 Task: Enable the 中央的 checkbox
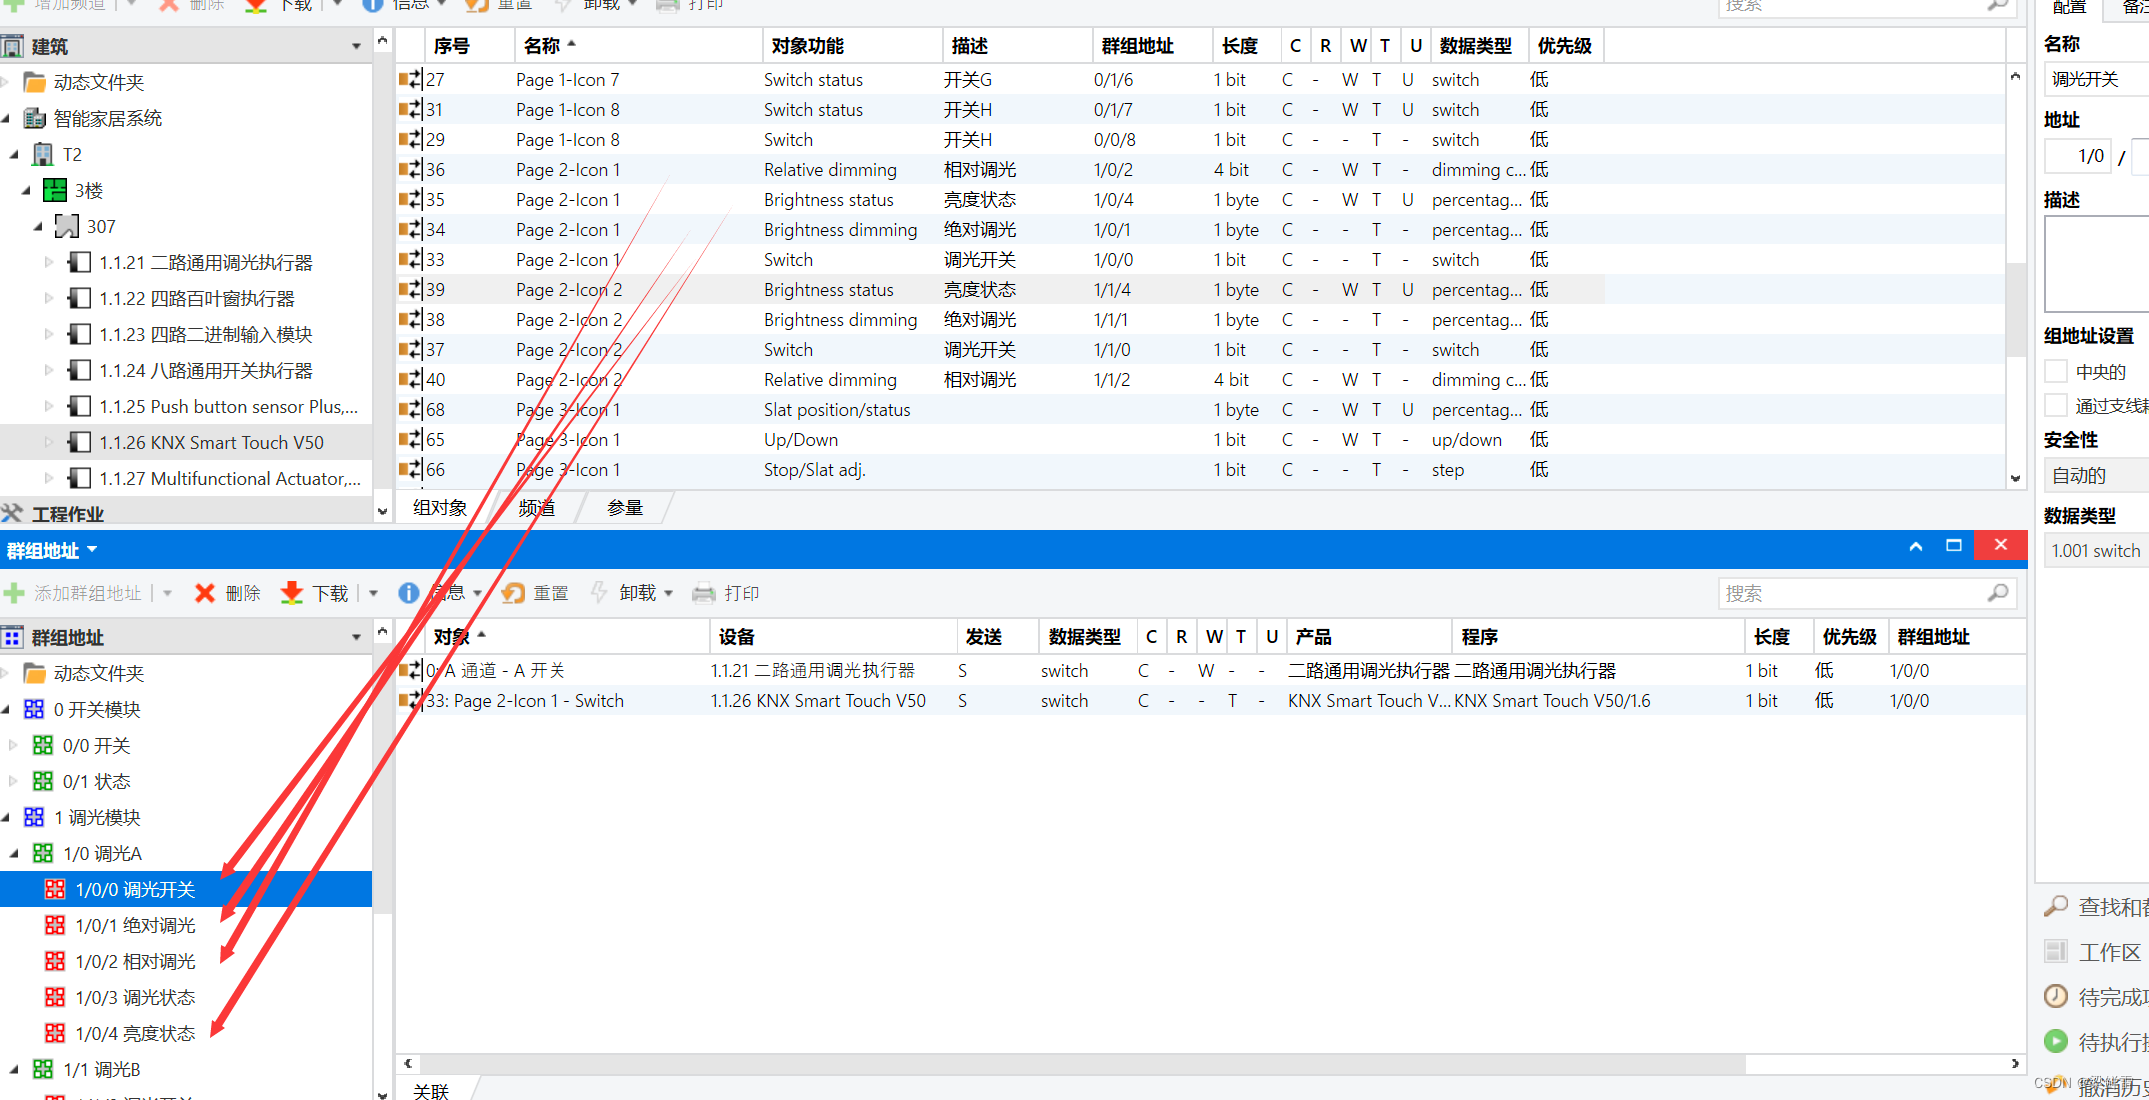tap(2056, 372)
